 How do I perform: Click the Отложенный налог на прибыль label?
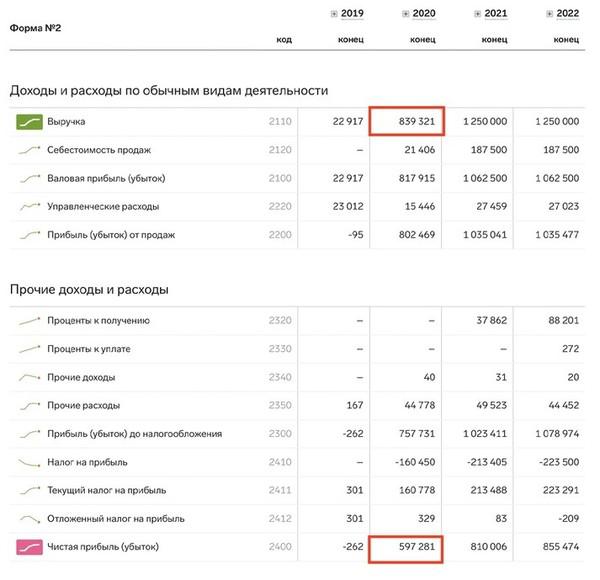[116, 519]
